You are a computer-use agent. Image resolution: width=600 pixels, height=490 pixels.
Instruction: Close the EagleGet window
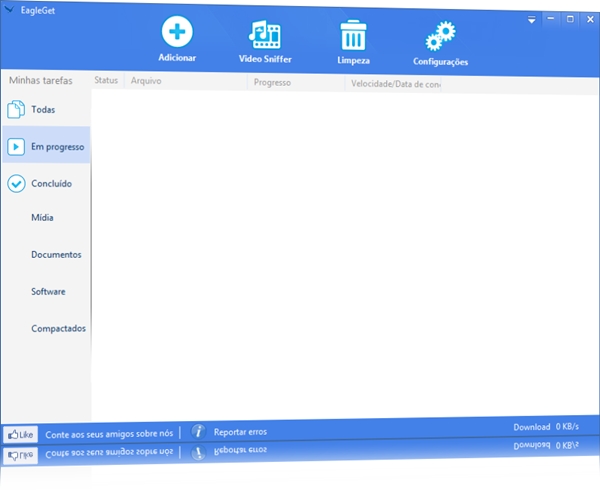tap(590, 20)
